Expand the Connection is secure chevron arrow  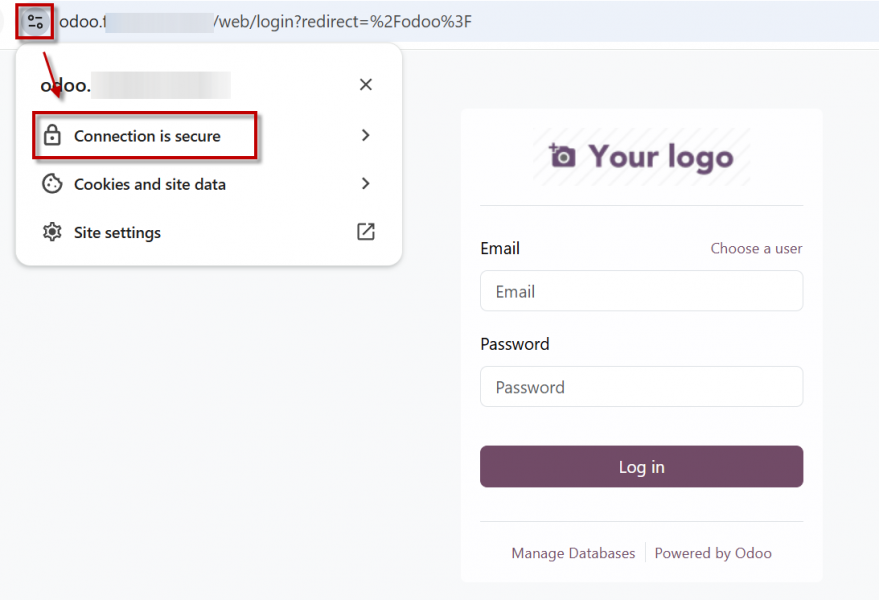366,135
